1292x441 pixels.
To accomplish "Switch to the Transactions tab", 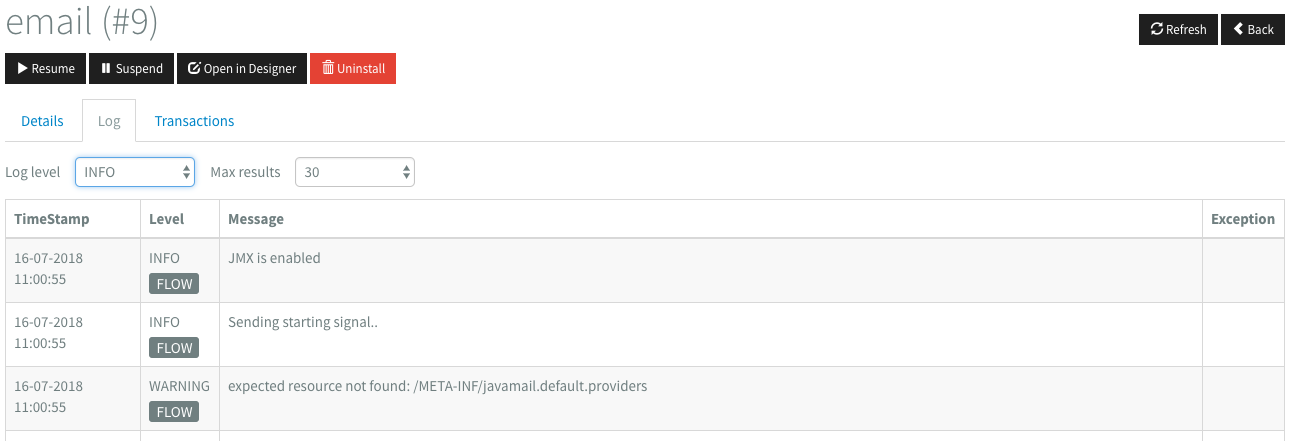I will click(x=194, y=121).
